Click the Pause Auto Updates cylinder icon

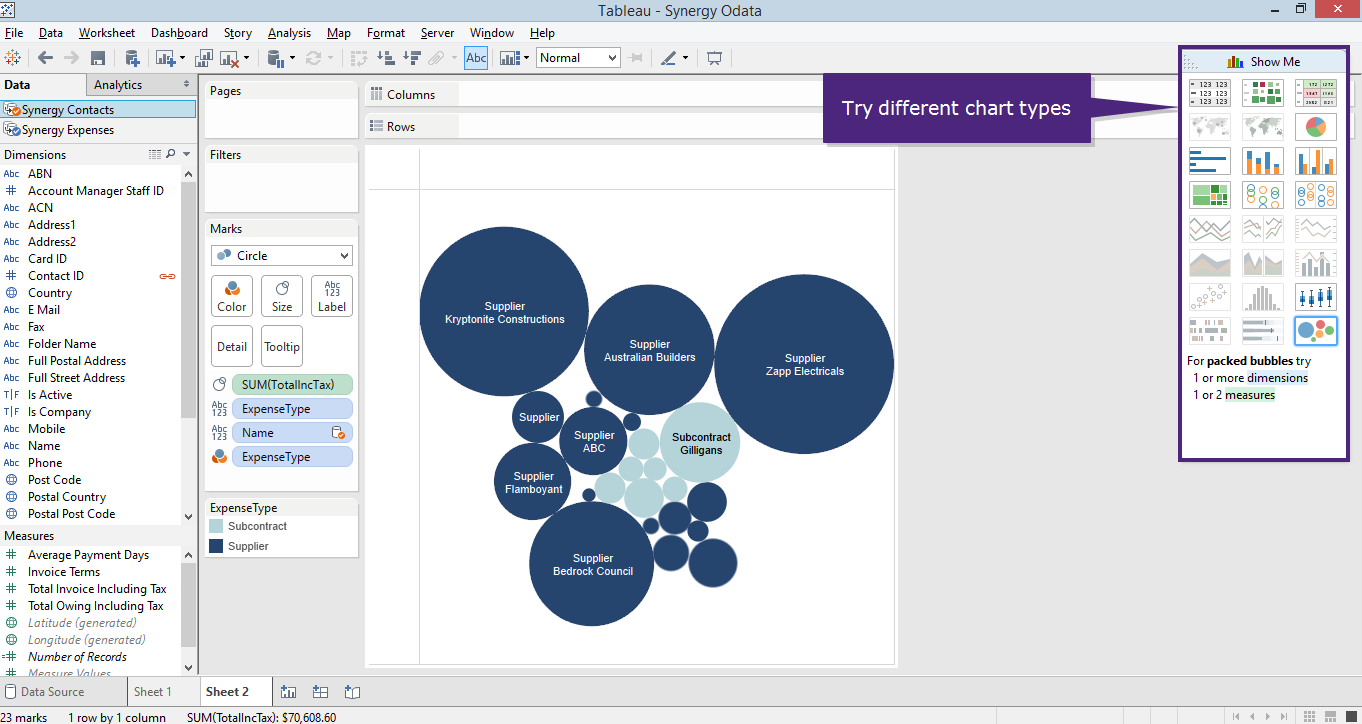click(x=275, y=58)
